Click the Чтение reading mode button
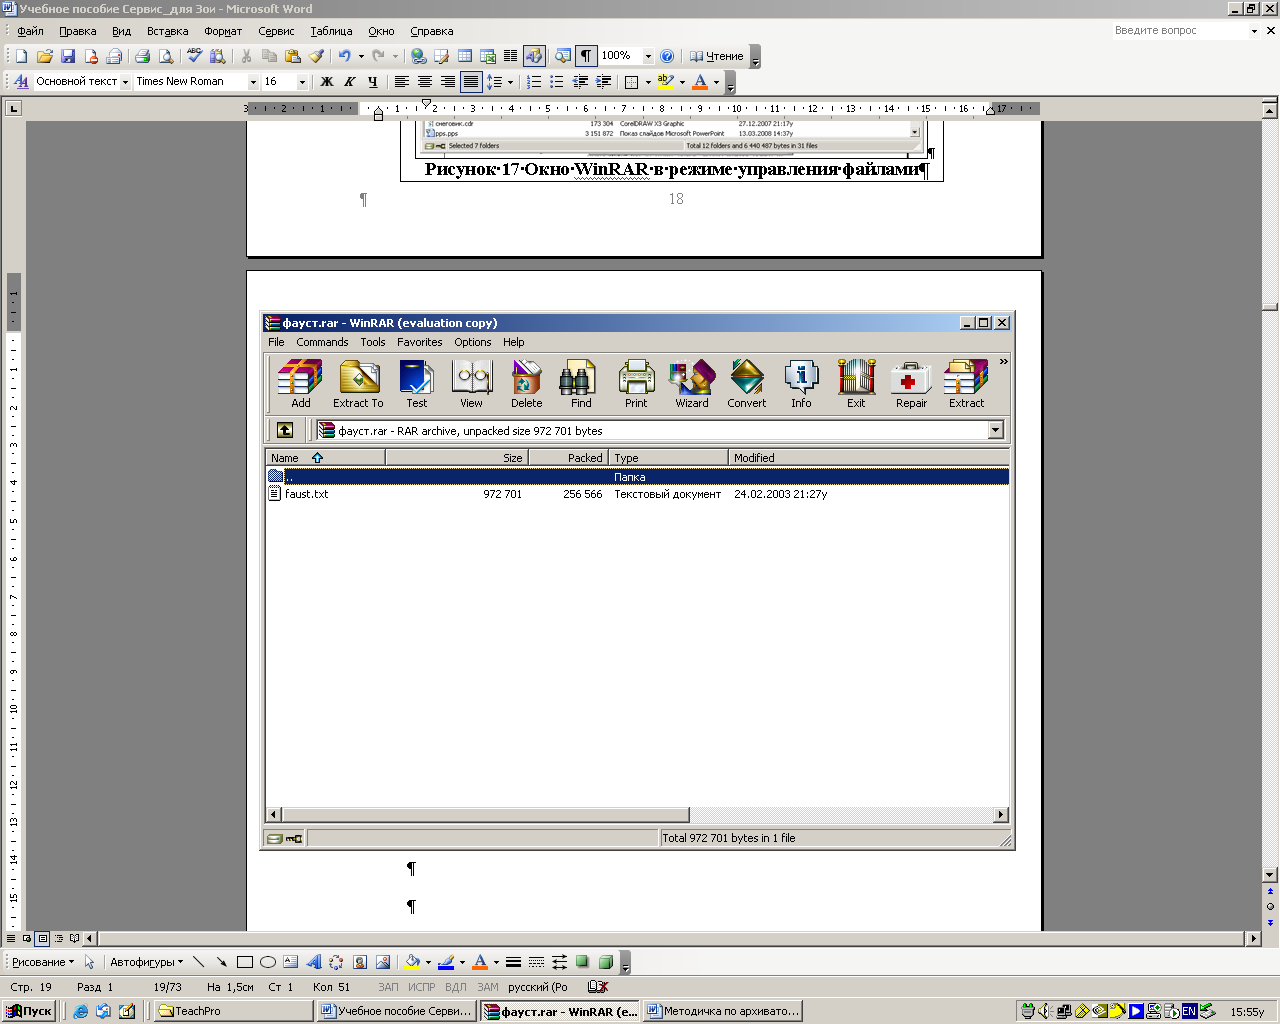1280x1024 pixels. [716, 56]
